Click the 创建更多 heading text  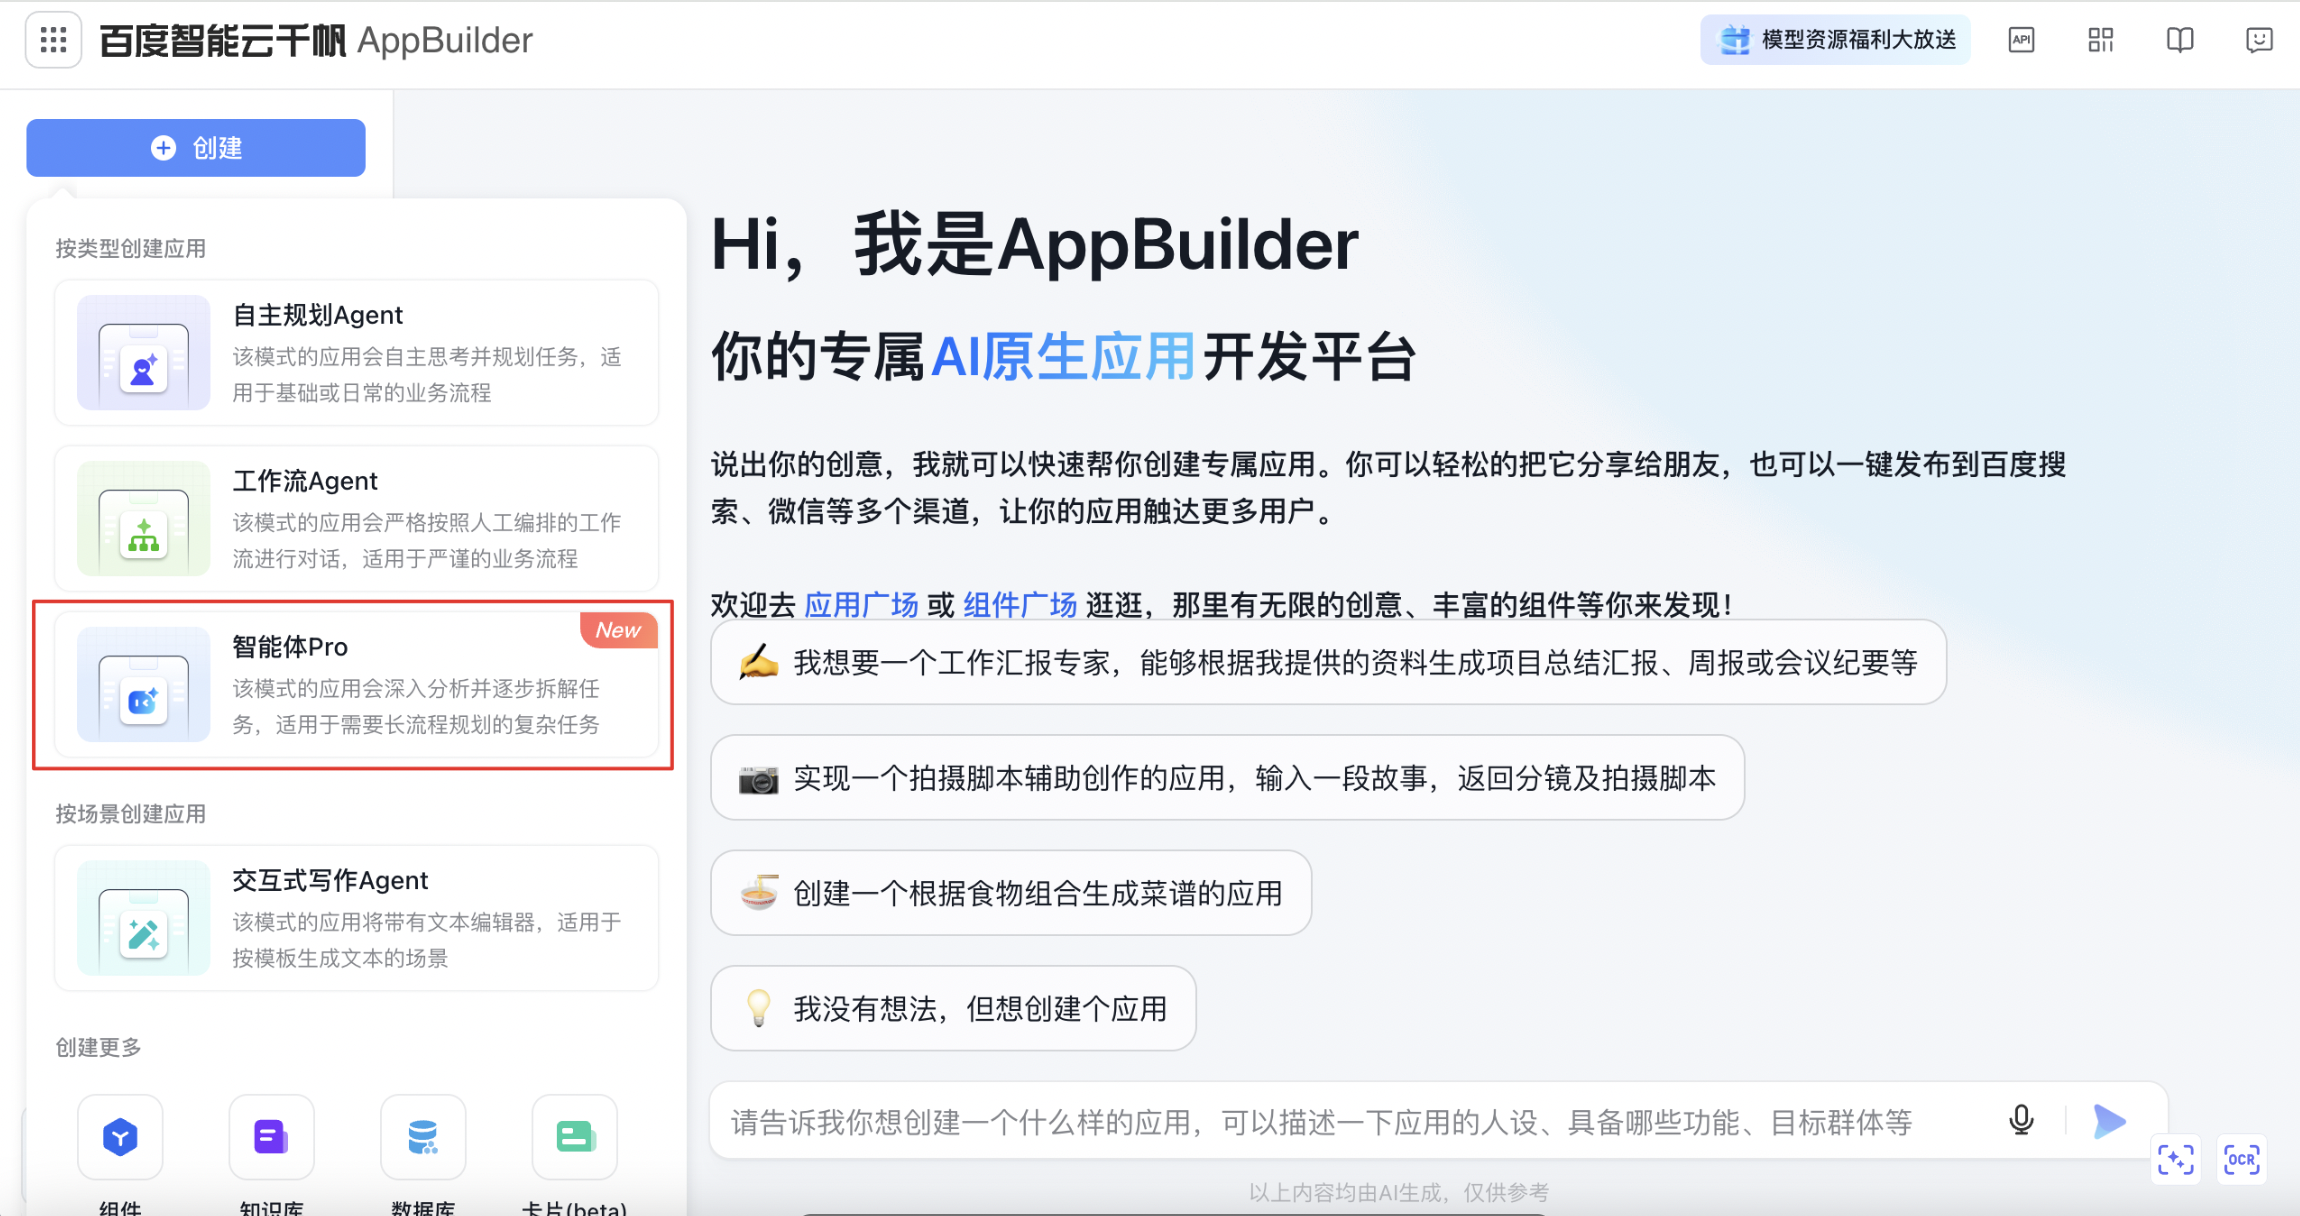[x=98, y=1047]
